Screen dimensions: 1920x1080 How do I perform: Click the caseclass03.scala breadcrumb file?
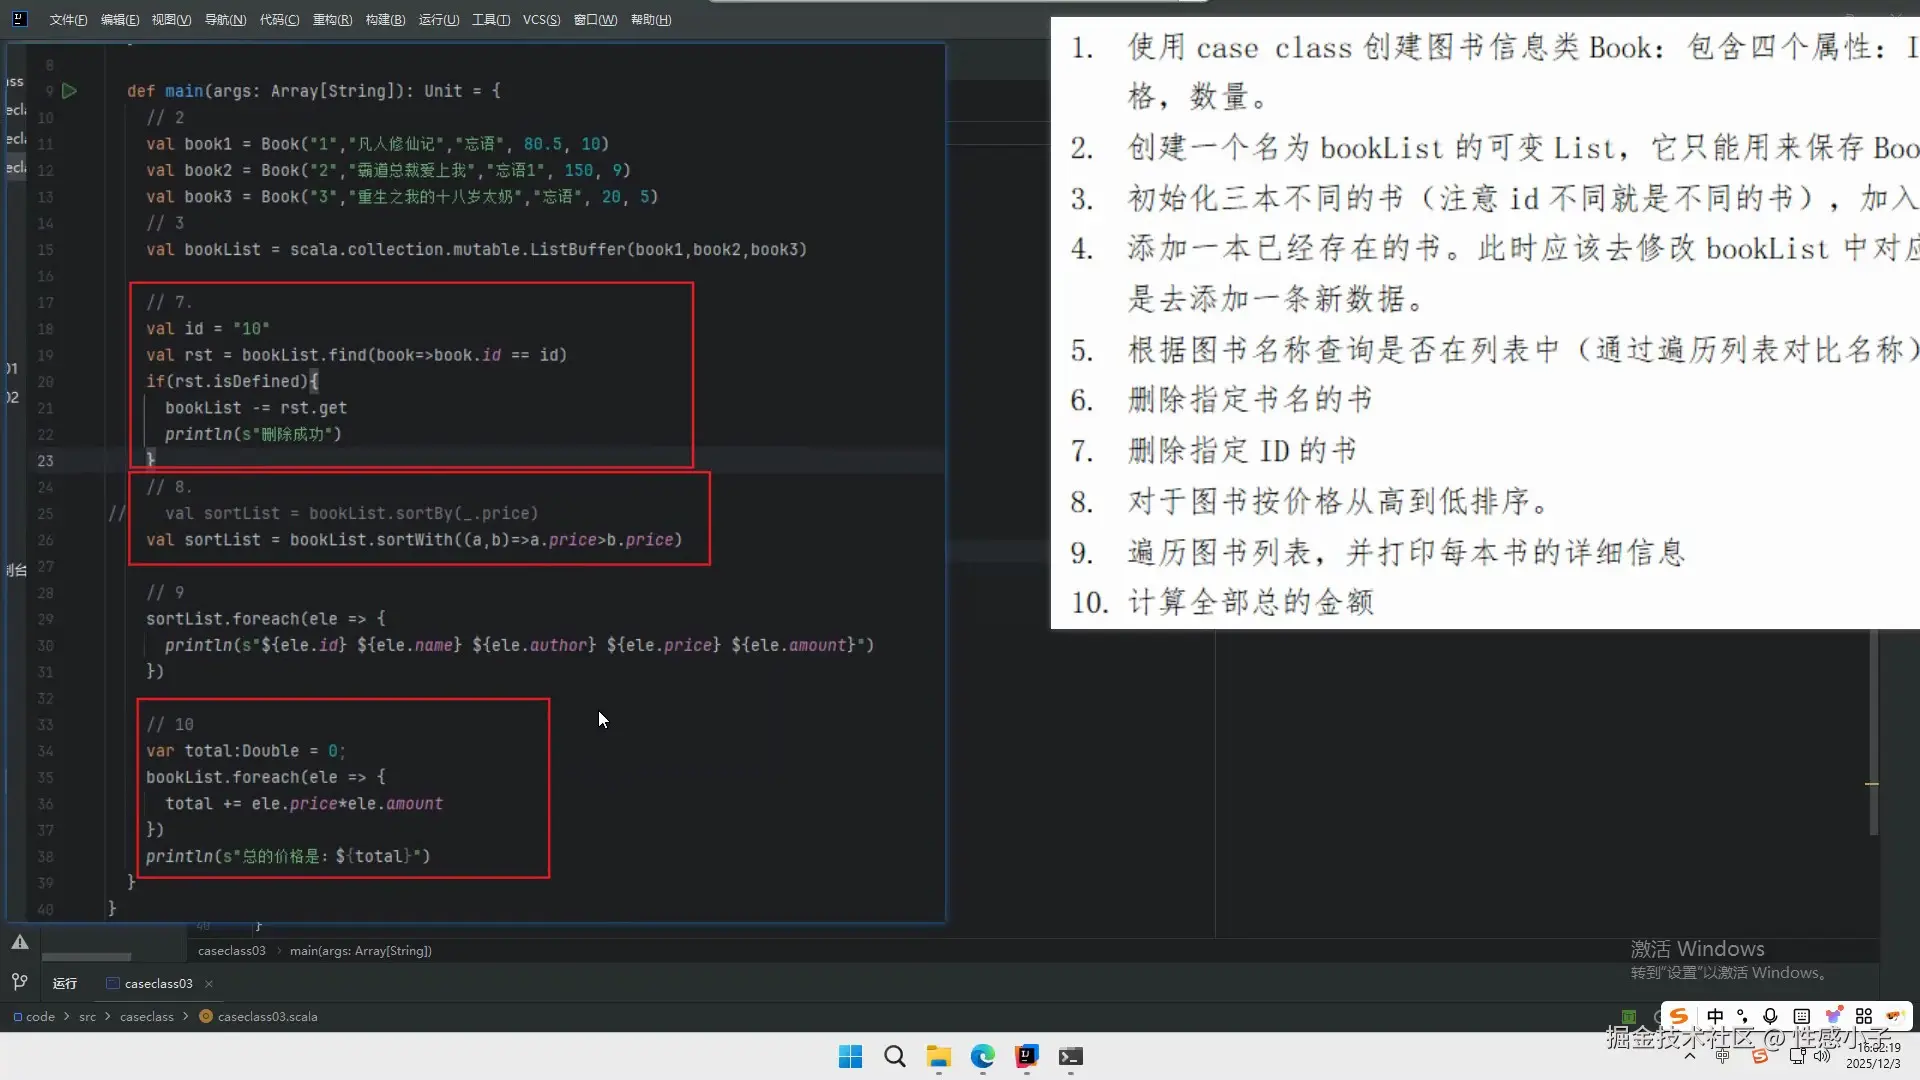(267, 1017)
